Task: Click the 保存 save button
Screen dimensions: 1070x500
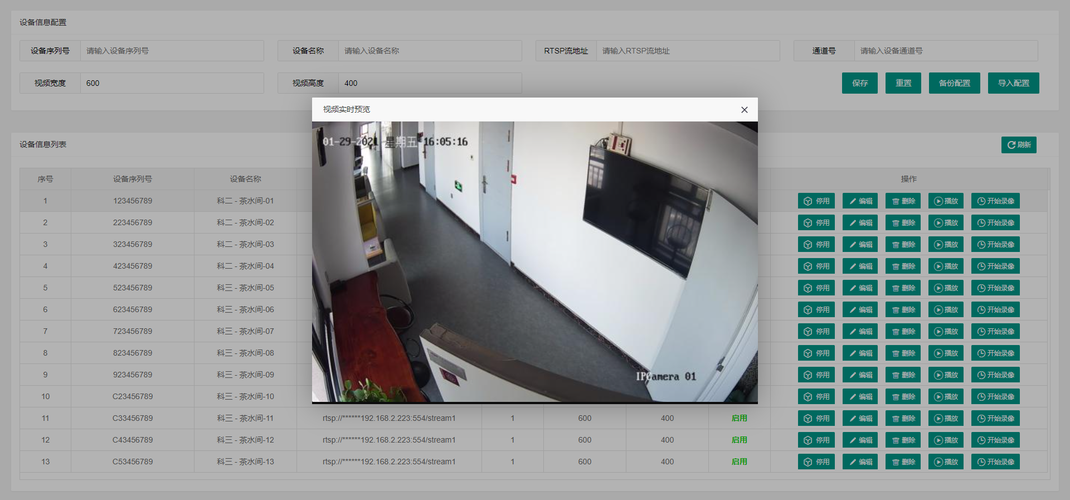Action: (x=859, y=83)
